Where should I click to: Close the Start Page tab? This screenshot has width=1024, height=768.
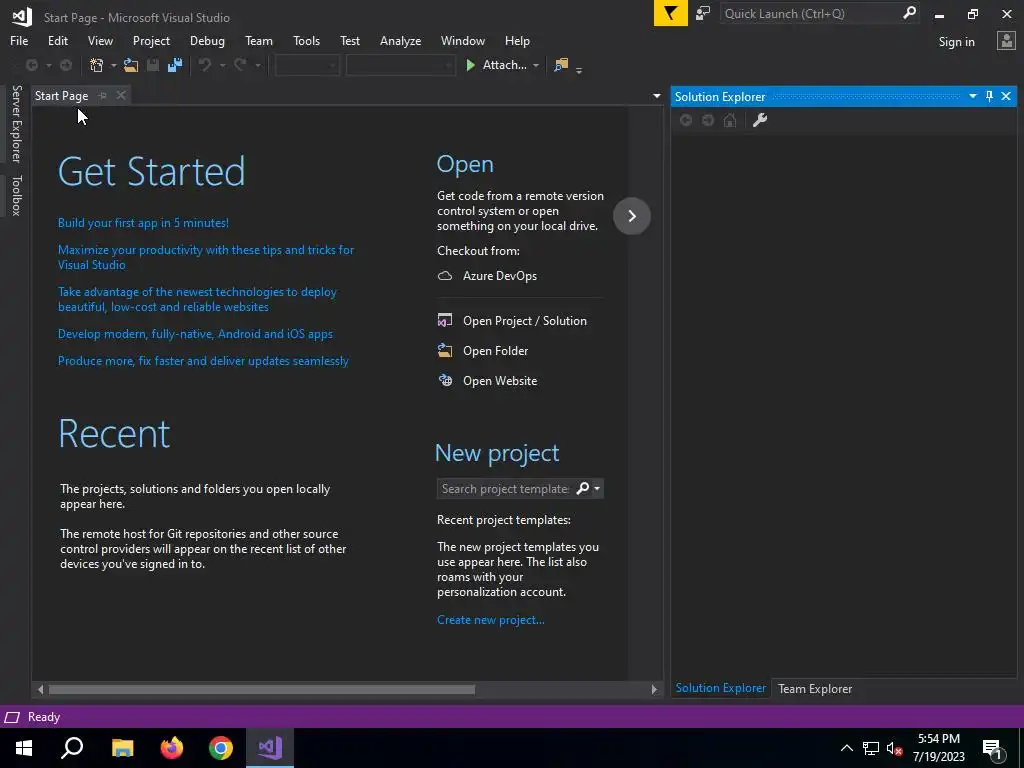click(x=121, y=95)
